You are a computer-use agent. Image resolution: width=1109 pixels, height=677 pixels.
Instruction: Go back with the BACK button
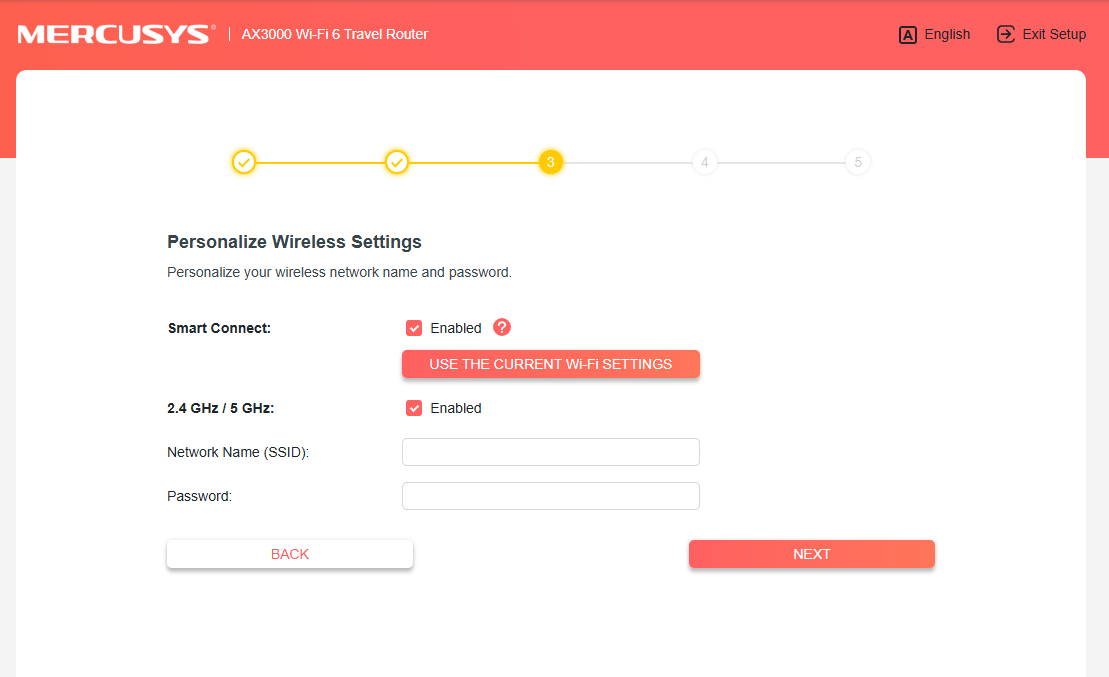(290, 554)
